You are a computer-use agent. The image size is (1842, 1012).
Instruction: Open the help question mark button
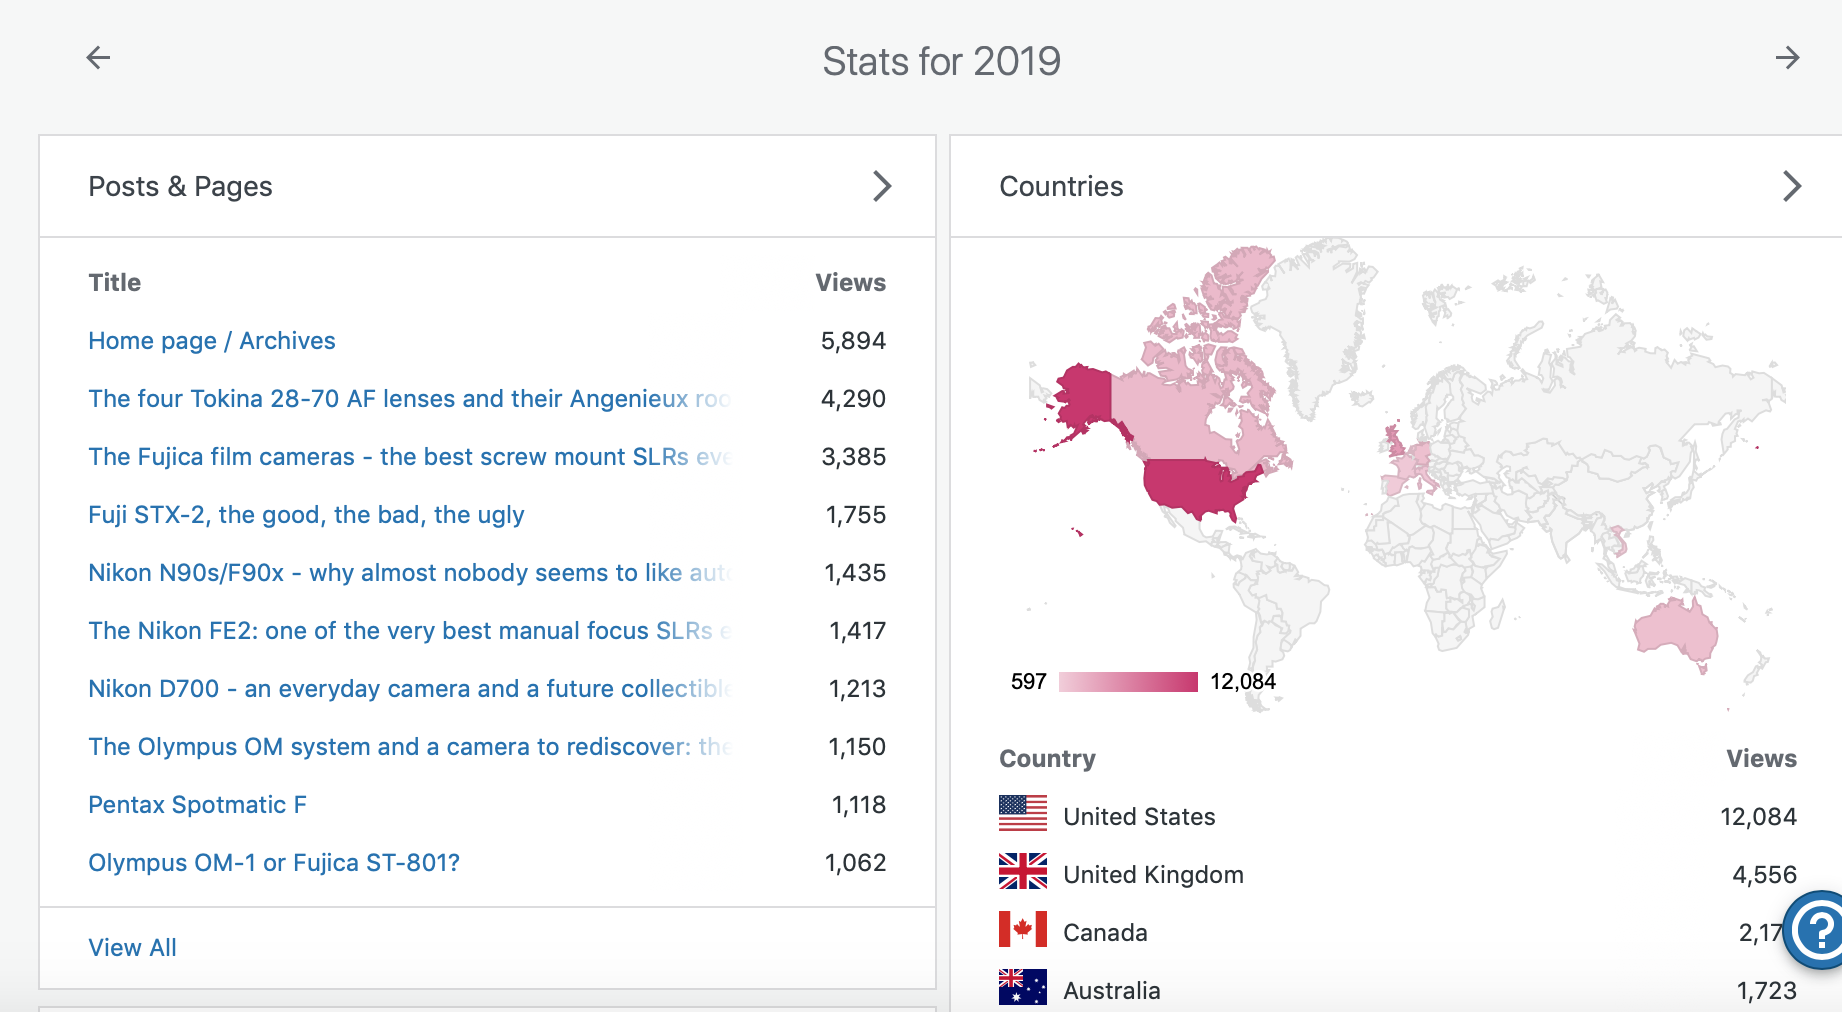1817,930
